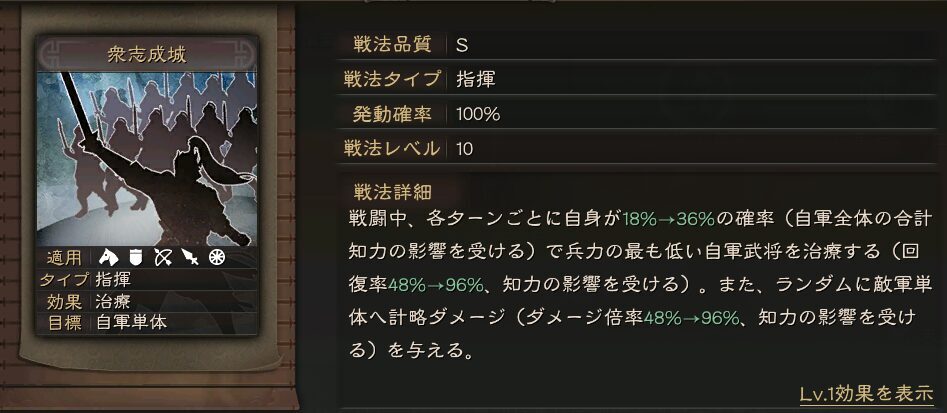947x413 pixels.
Task: Select the 衆志成城 card title banner
Action: pos(147,55)
